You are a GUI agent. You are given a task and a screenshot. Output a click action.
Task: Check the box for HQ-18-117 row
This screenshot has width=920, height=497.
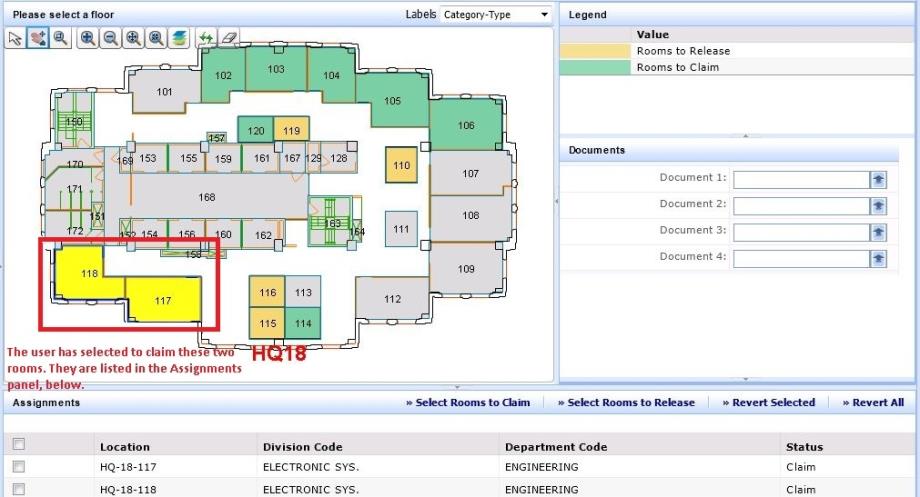[18, 467]
